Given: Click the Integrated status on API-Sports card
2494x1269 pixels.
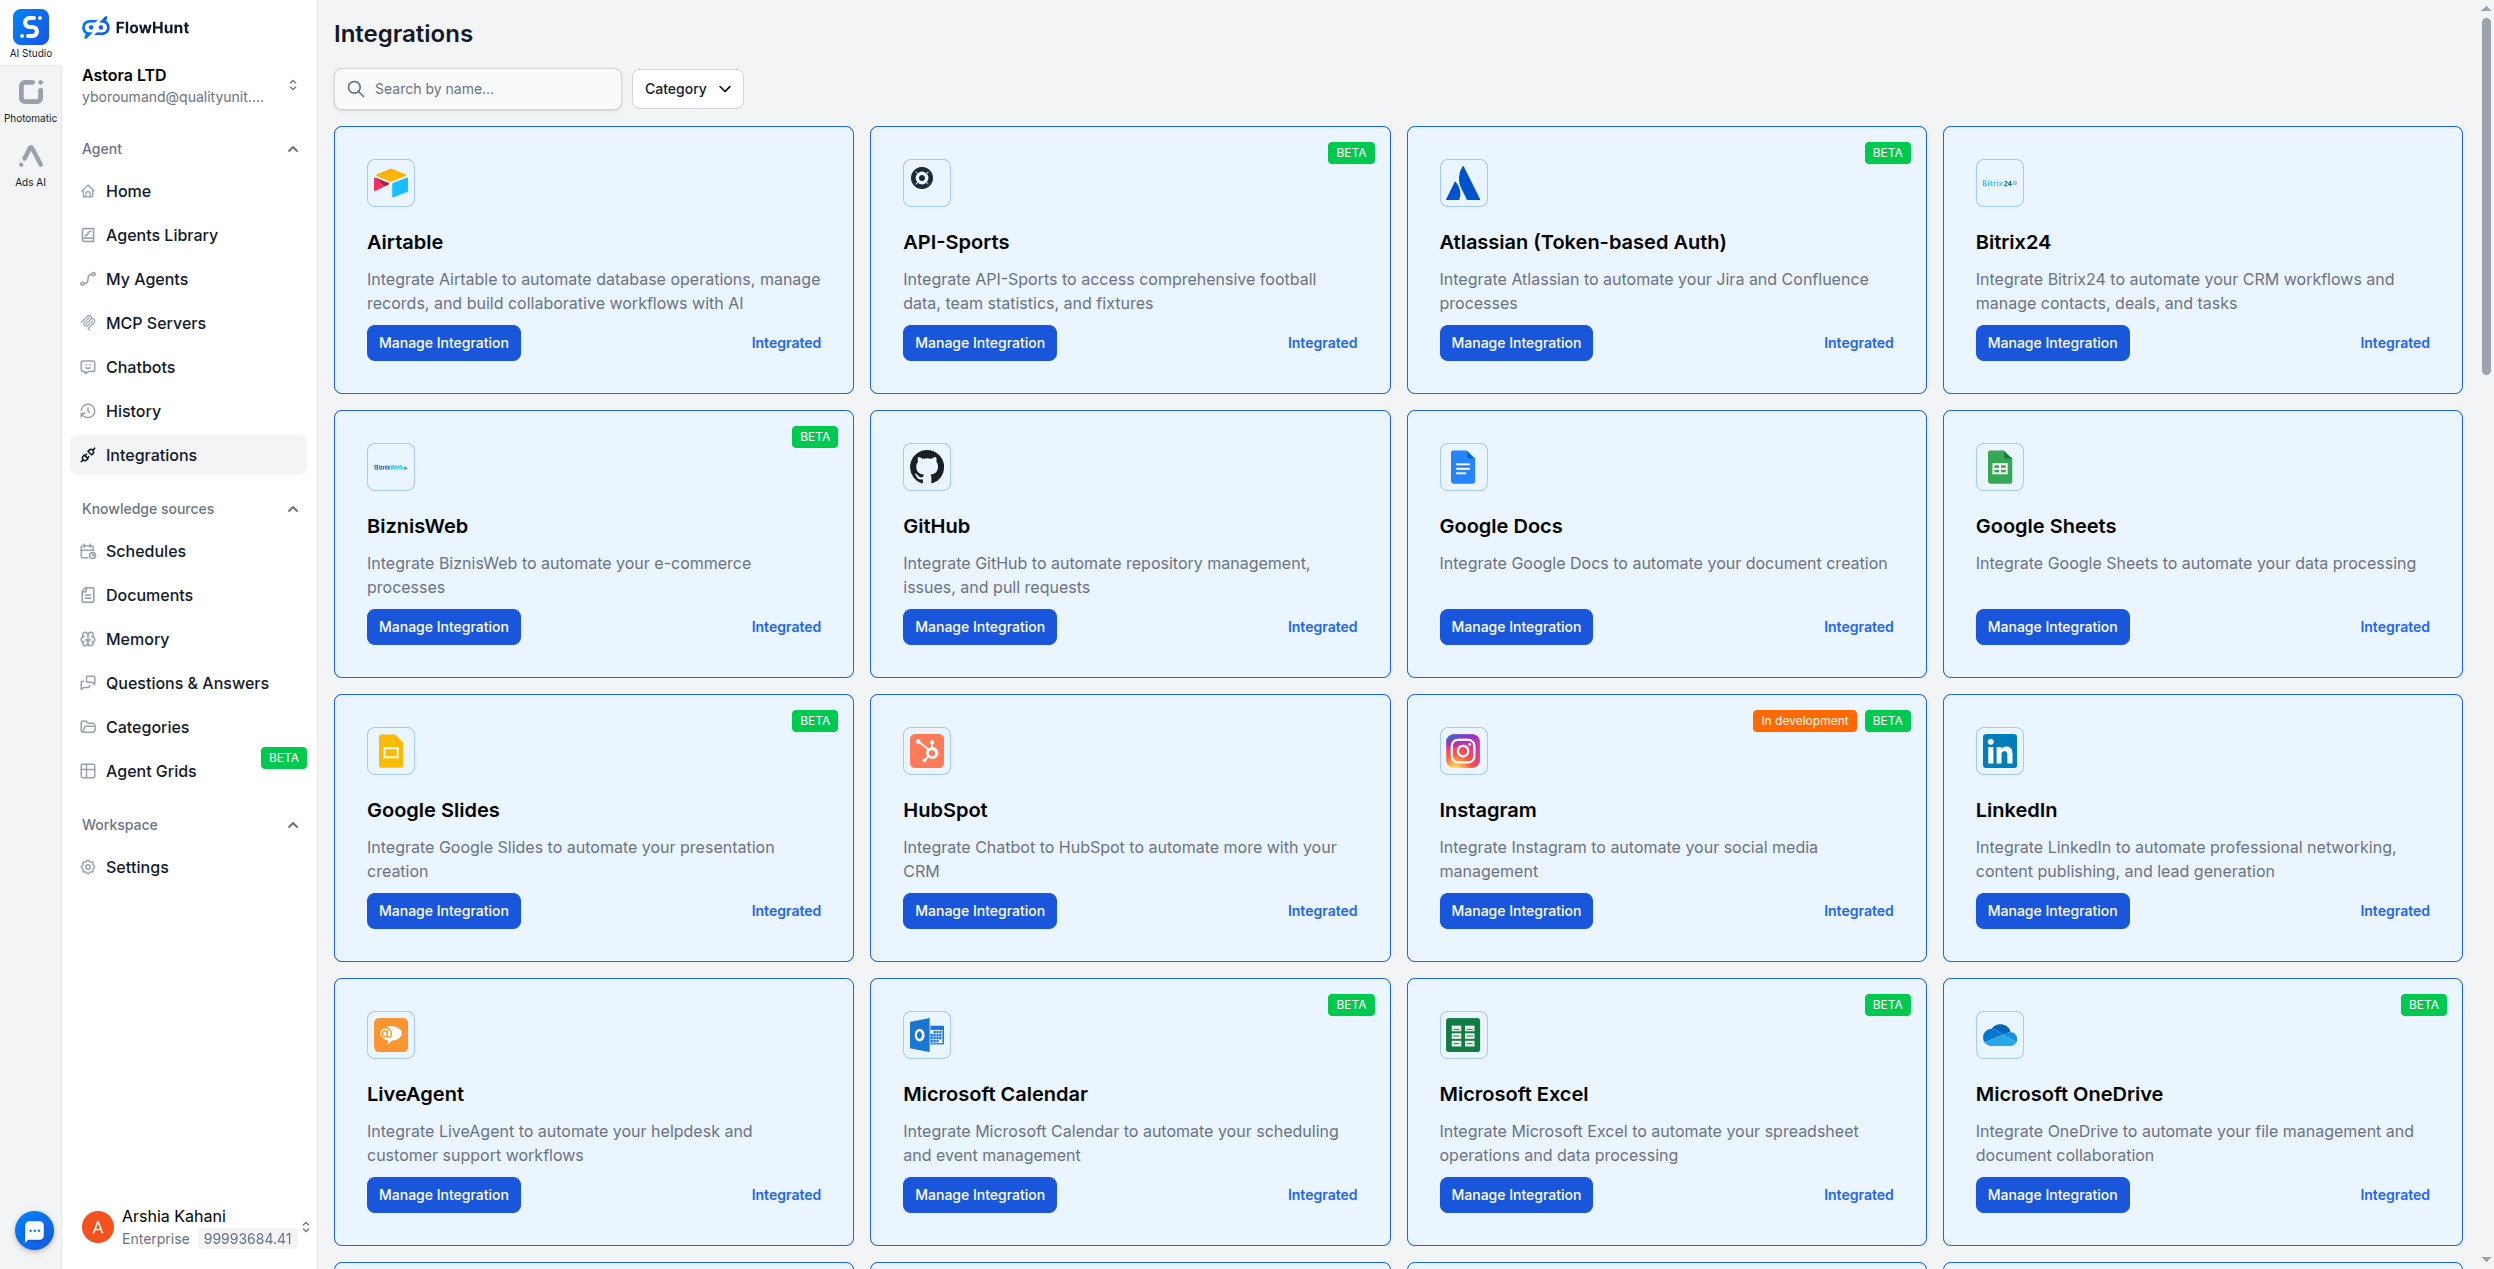Looking at the screenshot, I should click(x=1322, y=343).
